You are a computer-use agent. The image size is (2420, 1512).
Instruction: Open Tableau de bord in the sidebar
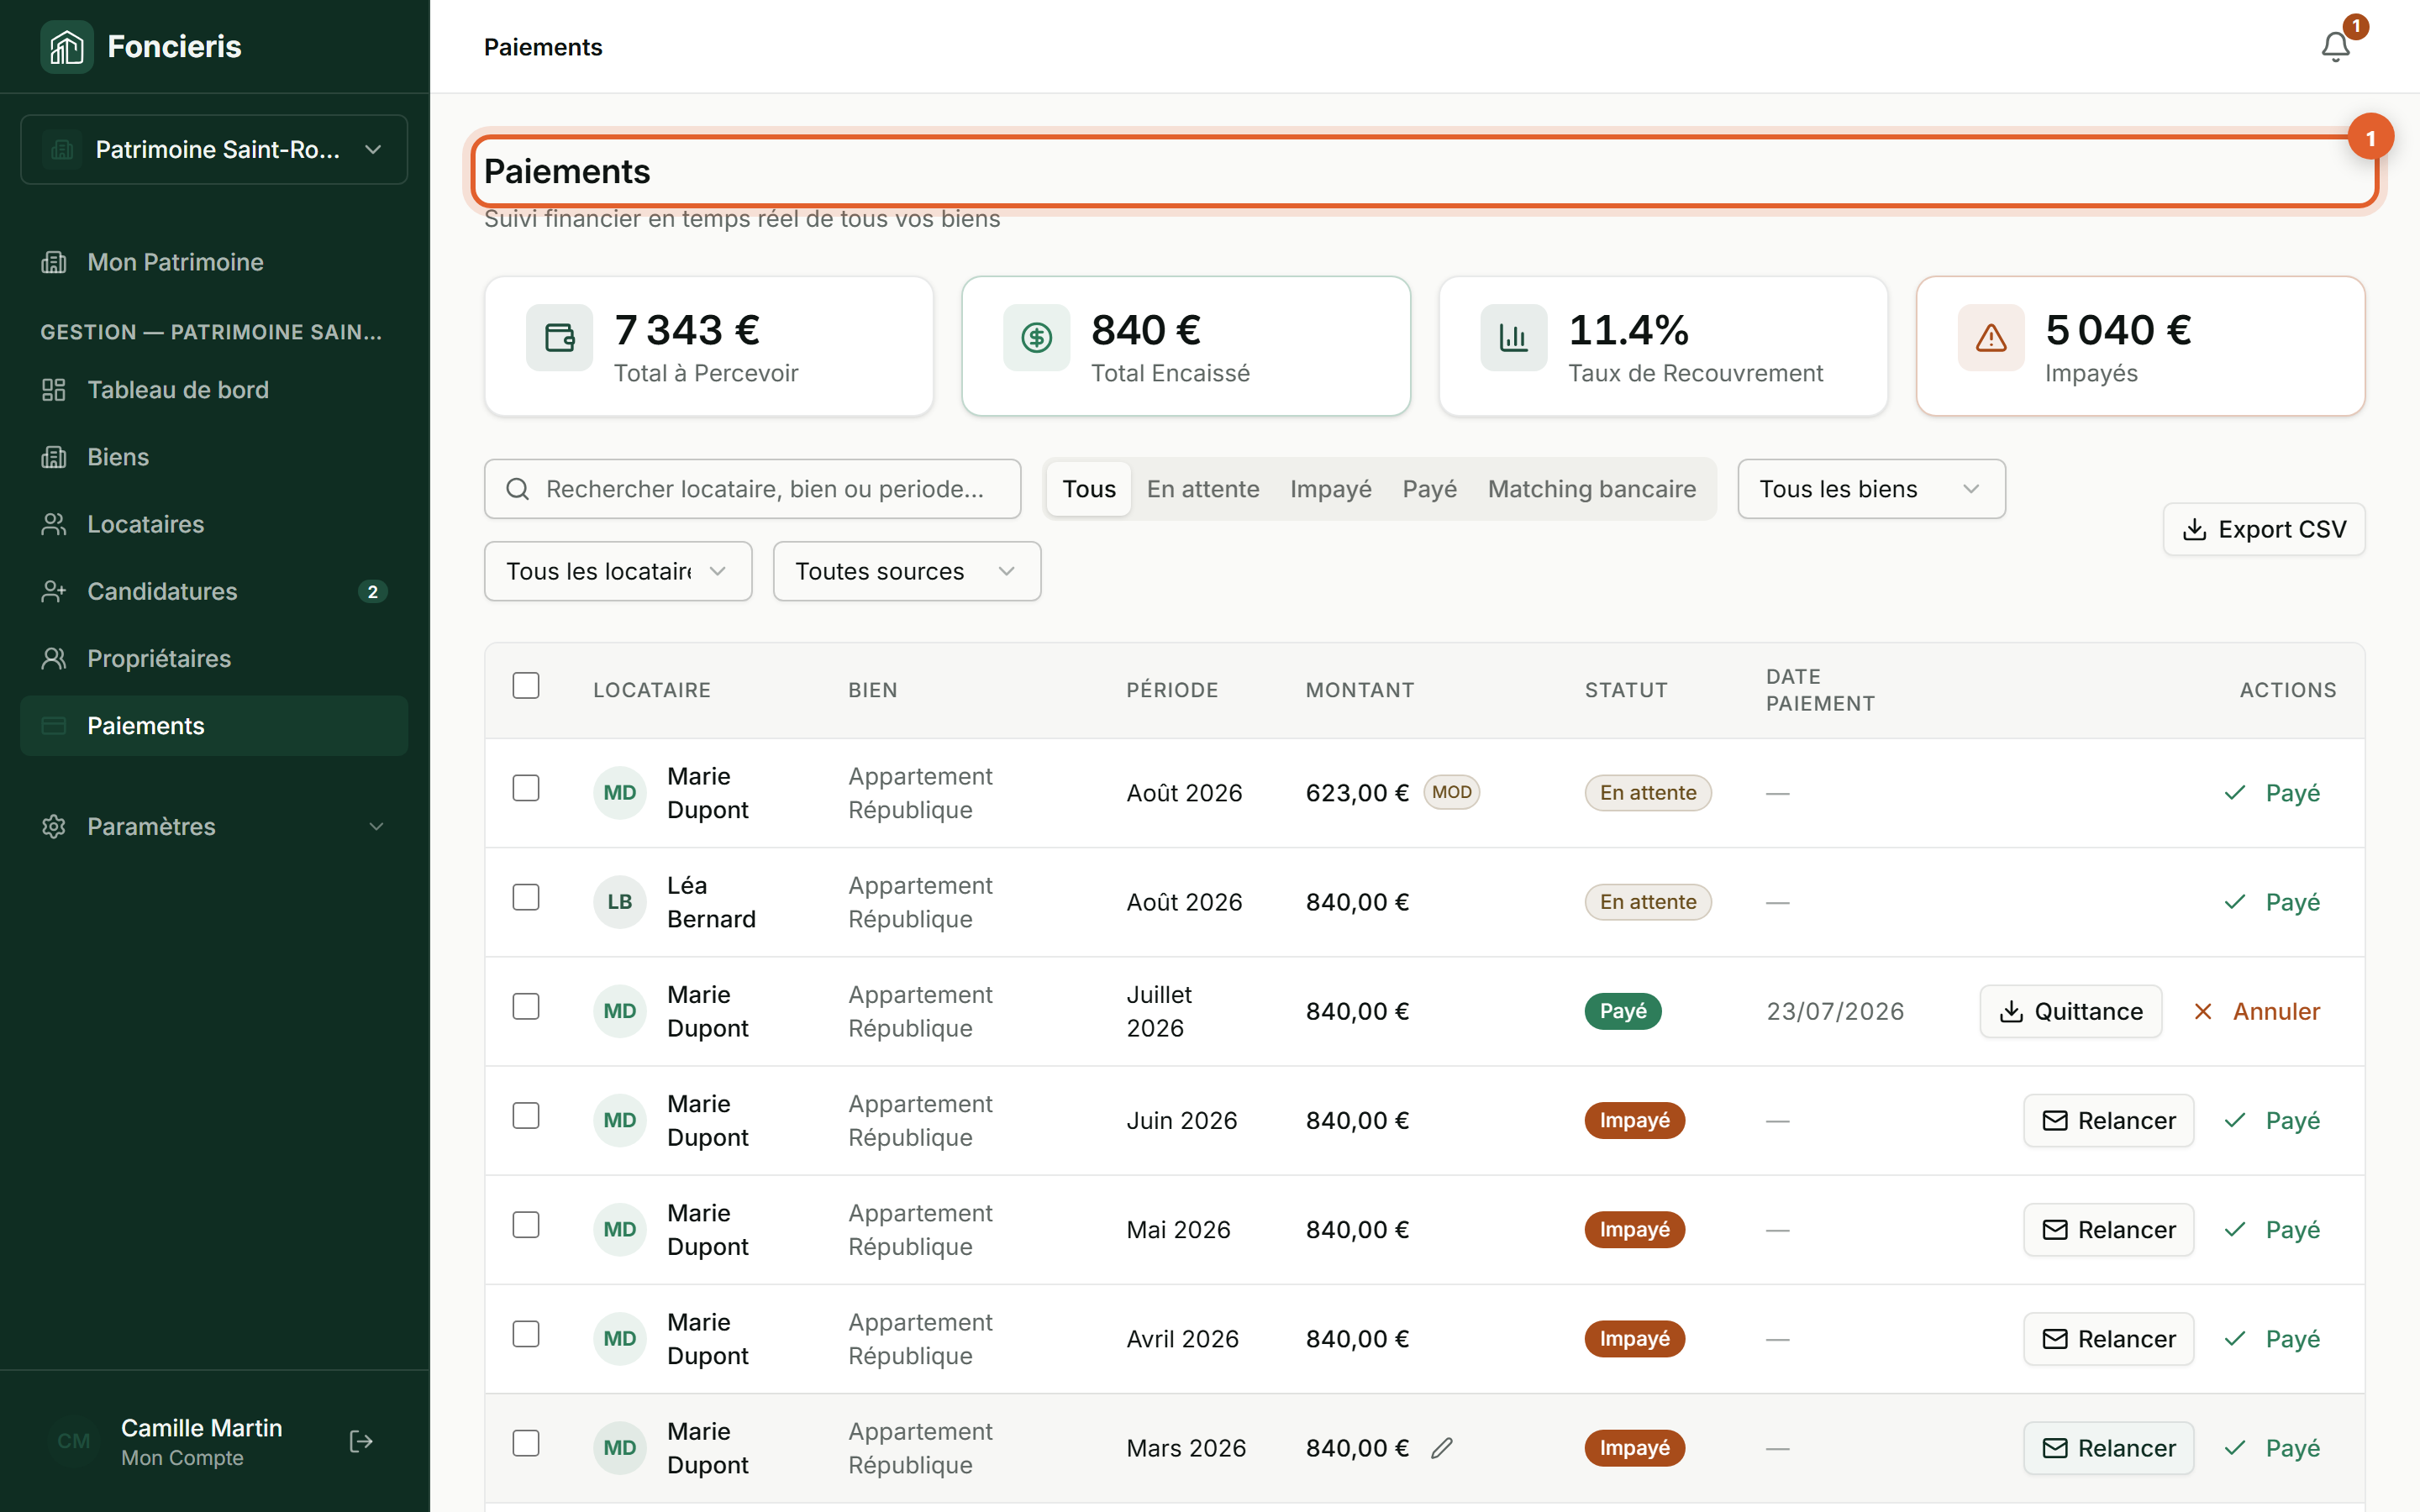(214, 390)
